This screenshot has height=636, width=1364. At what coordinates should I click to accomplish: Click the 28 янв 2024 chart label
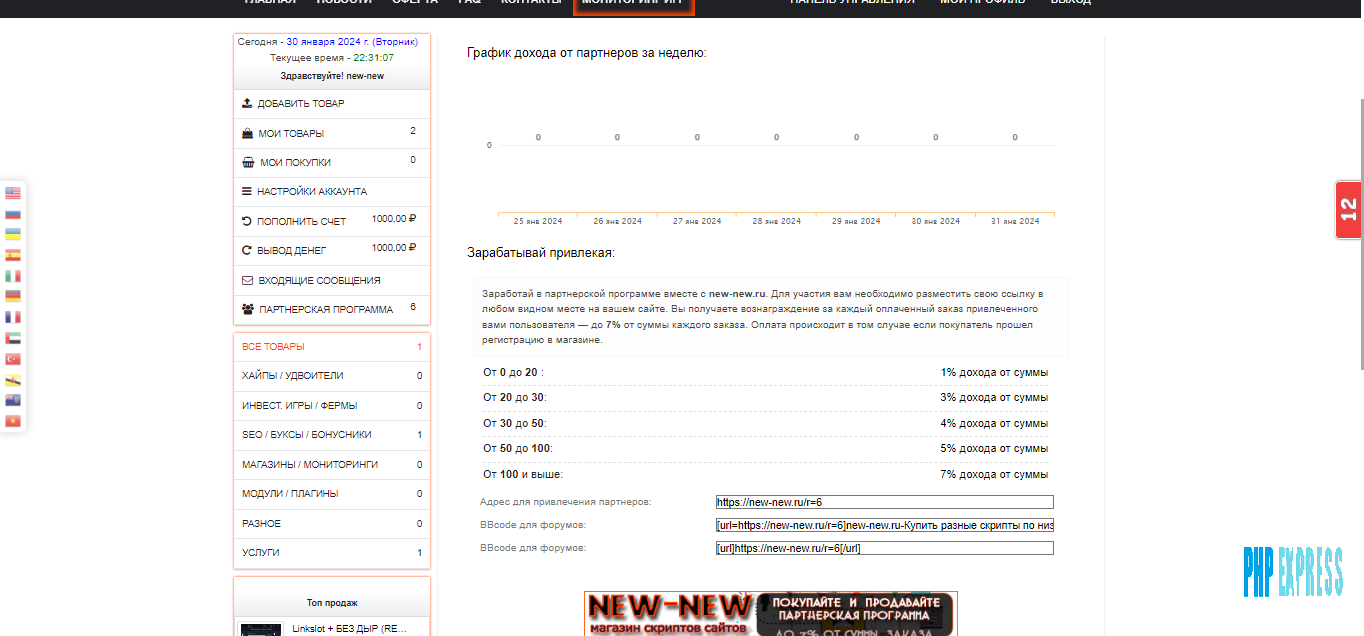tap(777, 221)
